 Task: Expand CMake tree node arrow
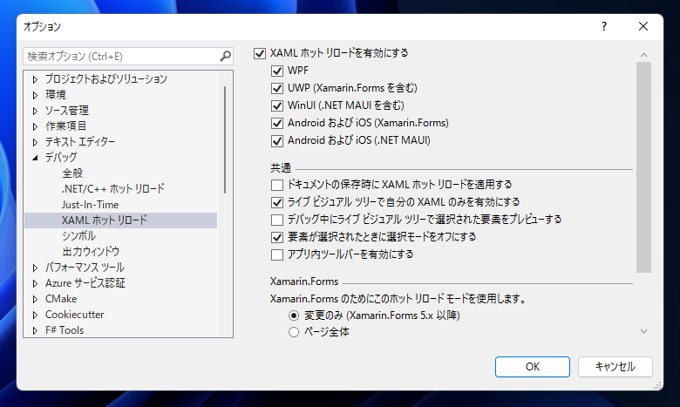35,299
